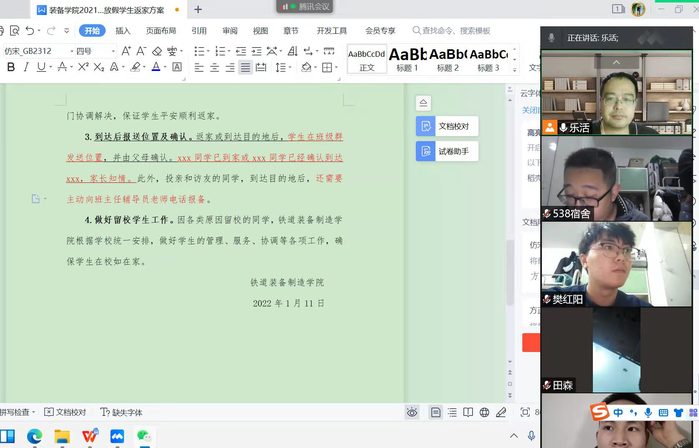This screenshot has width=699, height=448.
Task: Click the Chinese layout icon
Action: 271,51
